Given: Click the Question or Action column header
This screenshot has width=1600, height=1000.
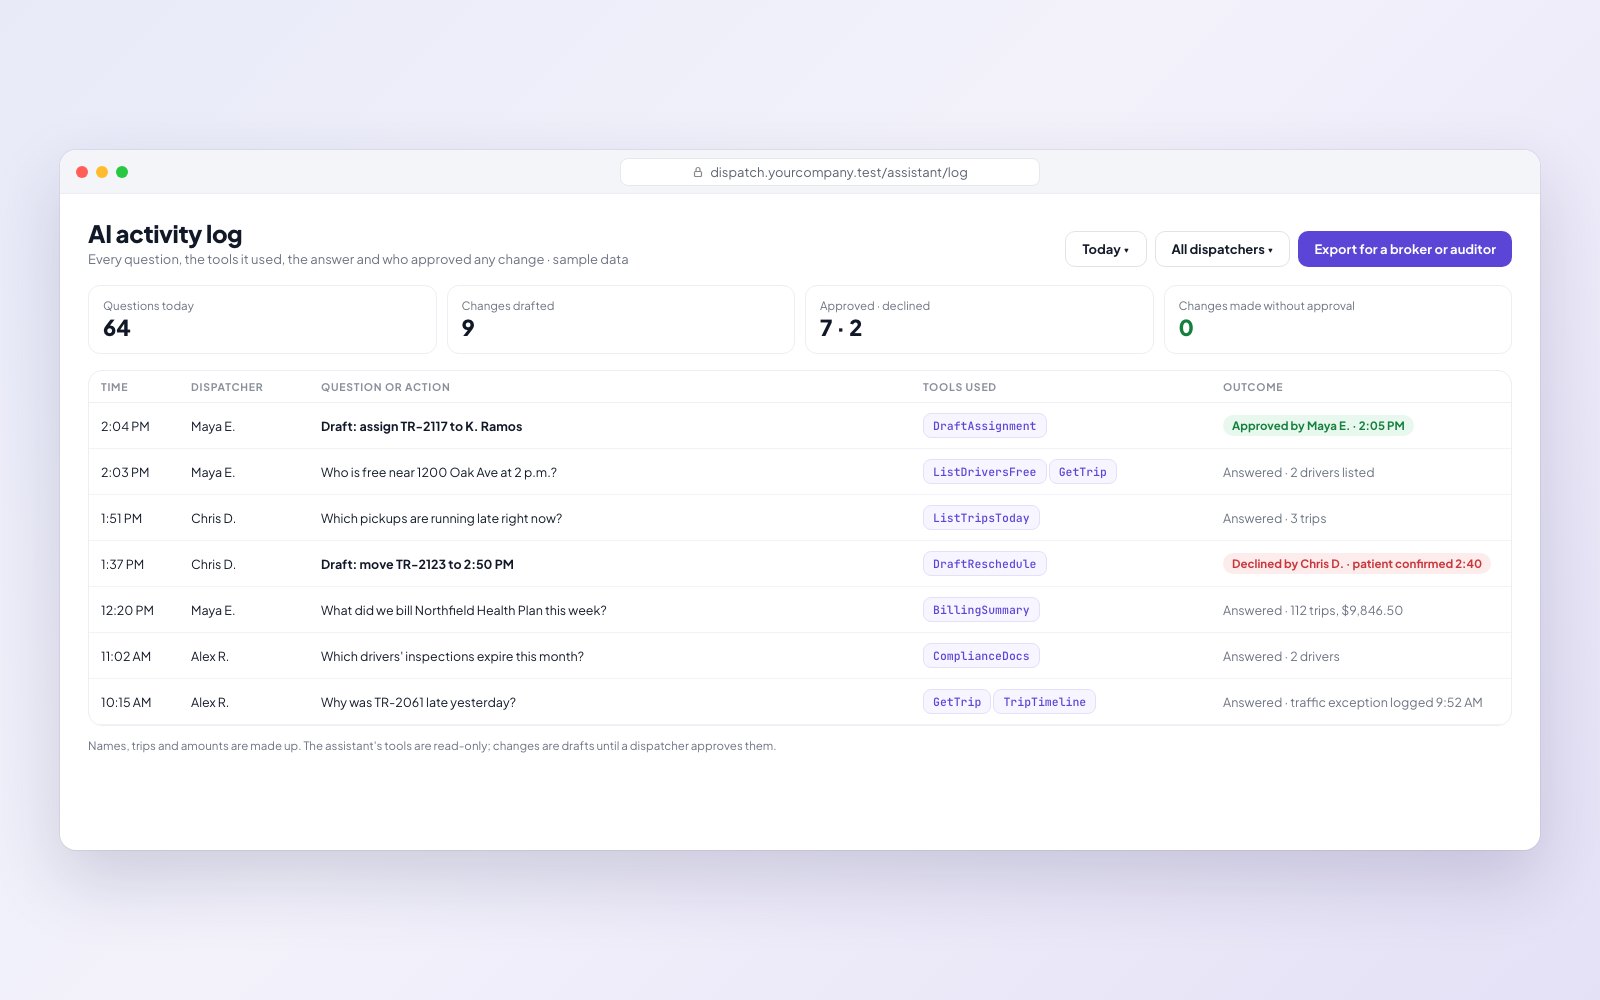Looking at the screenshot, I should click(x=385, y=387).
